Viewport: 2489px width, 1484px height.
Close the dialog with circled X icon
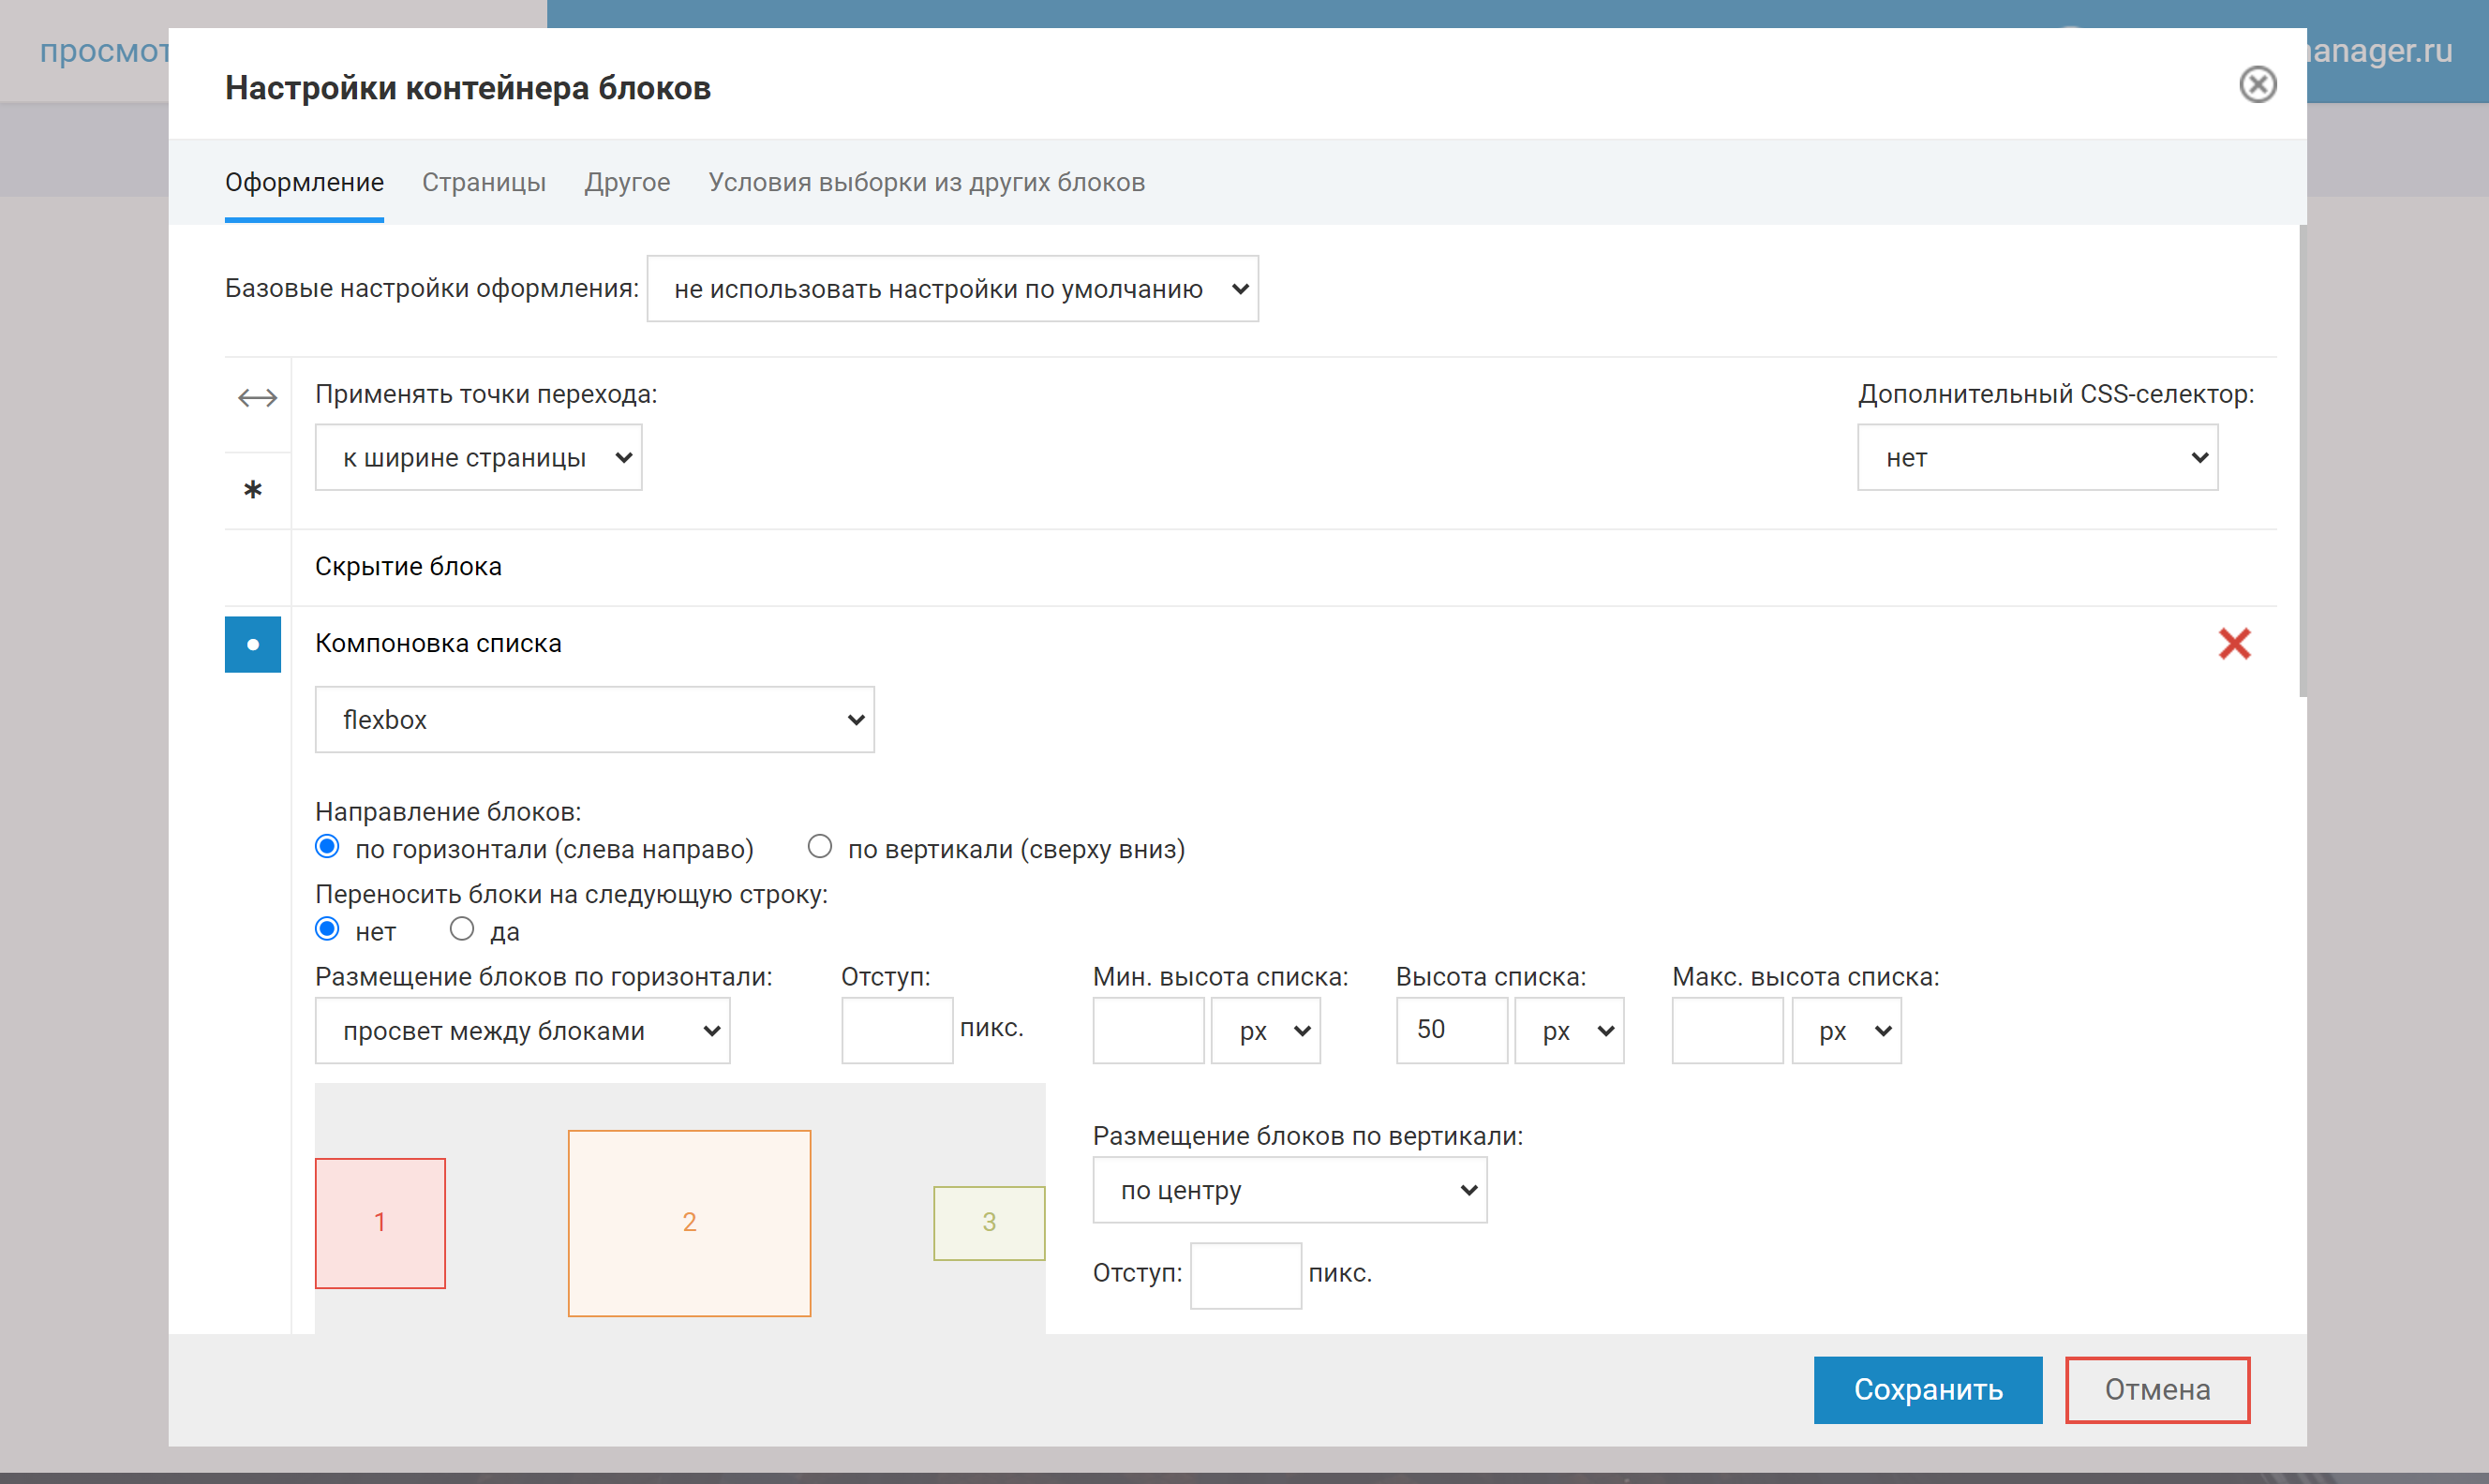tap(2257, 85)
